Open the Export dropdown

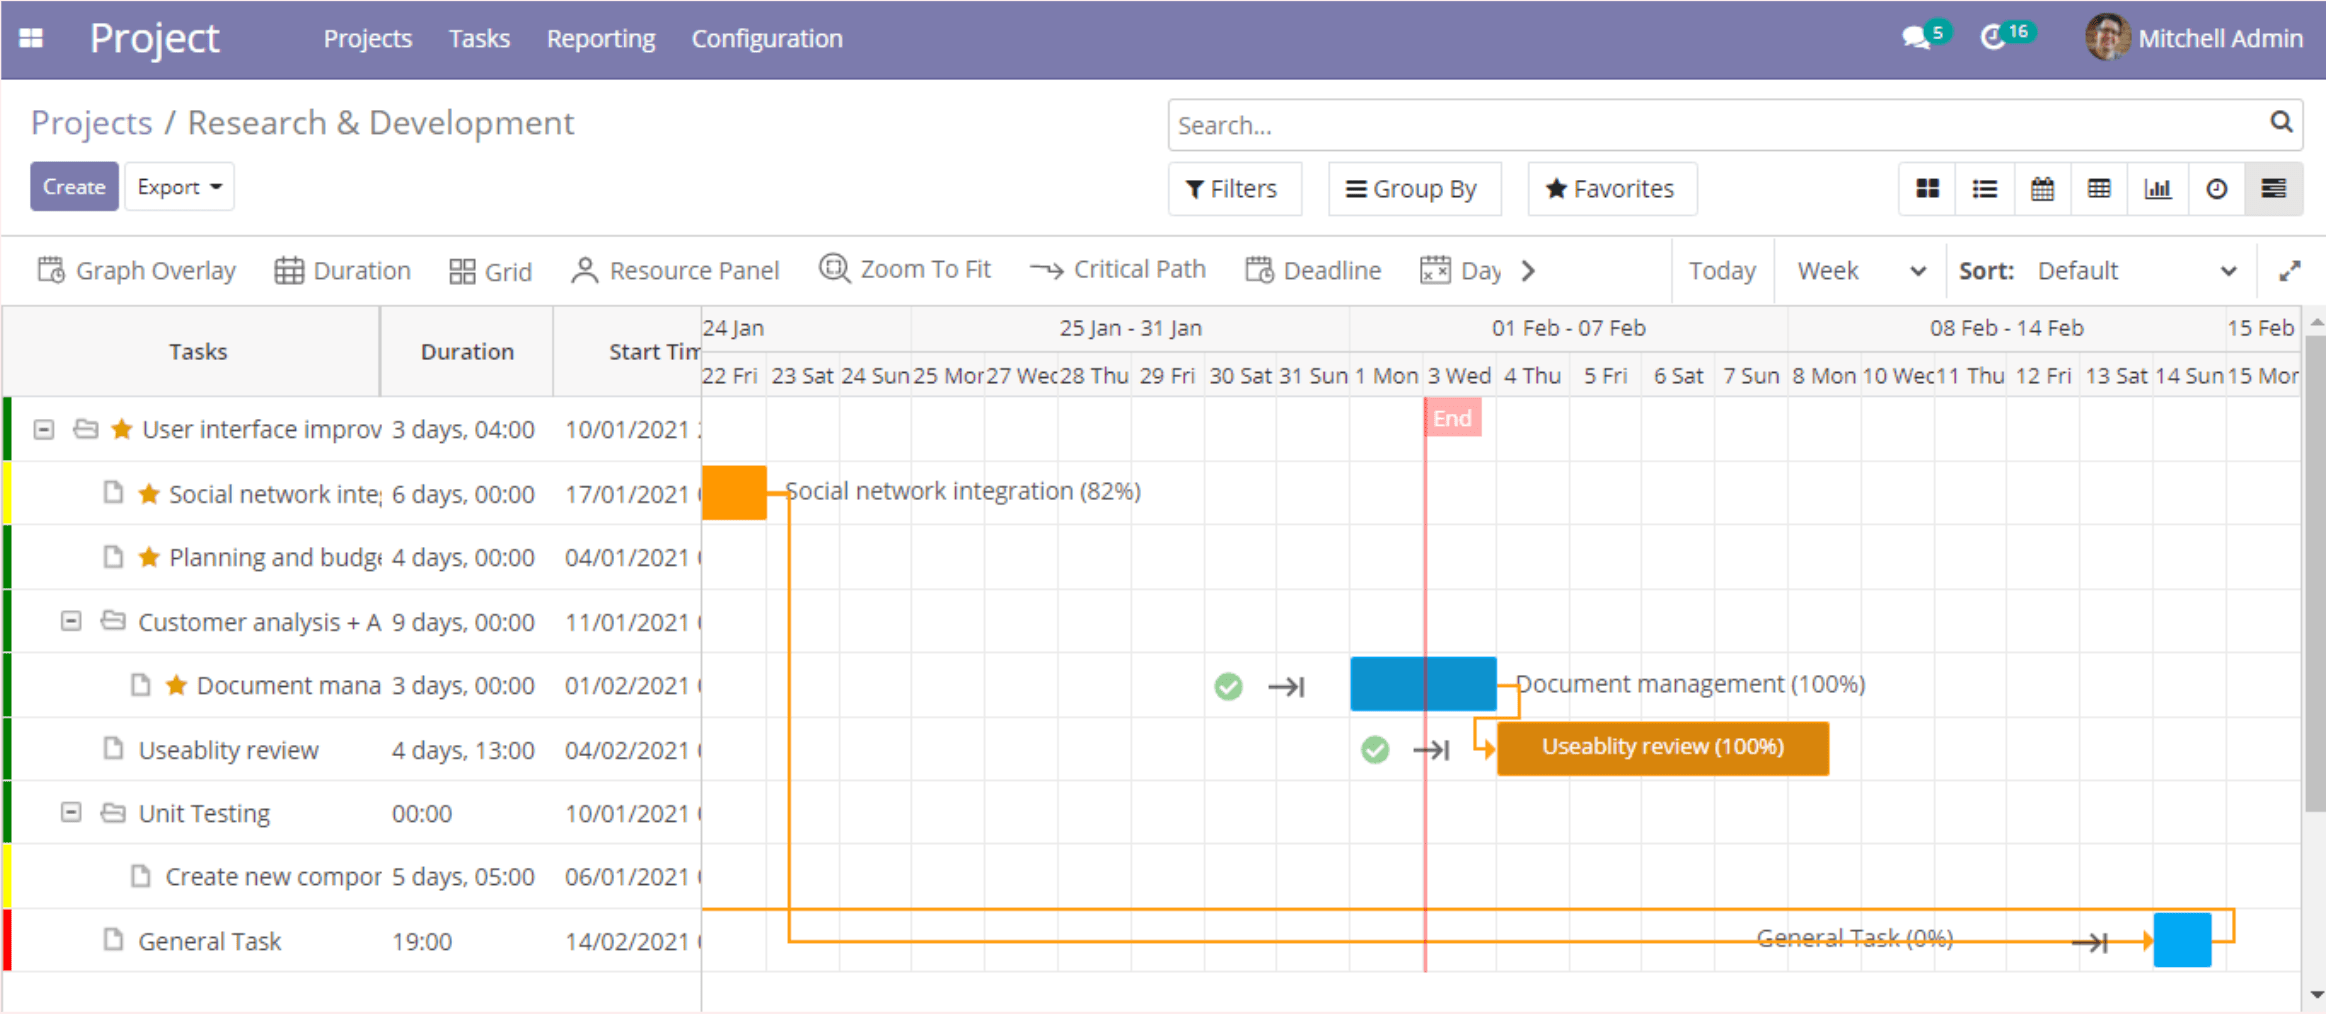pos(179,187)
